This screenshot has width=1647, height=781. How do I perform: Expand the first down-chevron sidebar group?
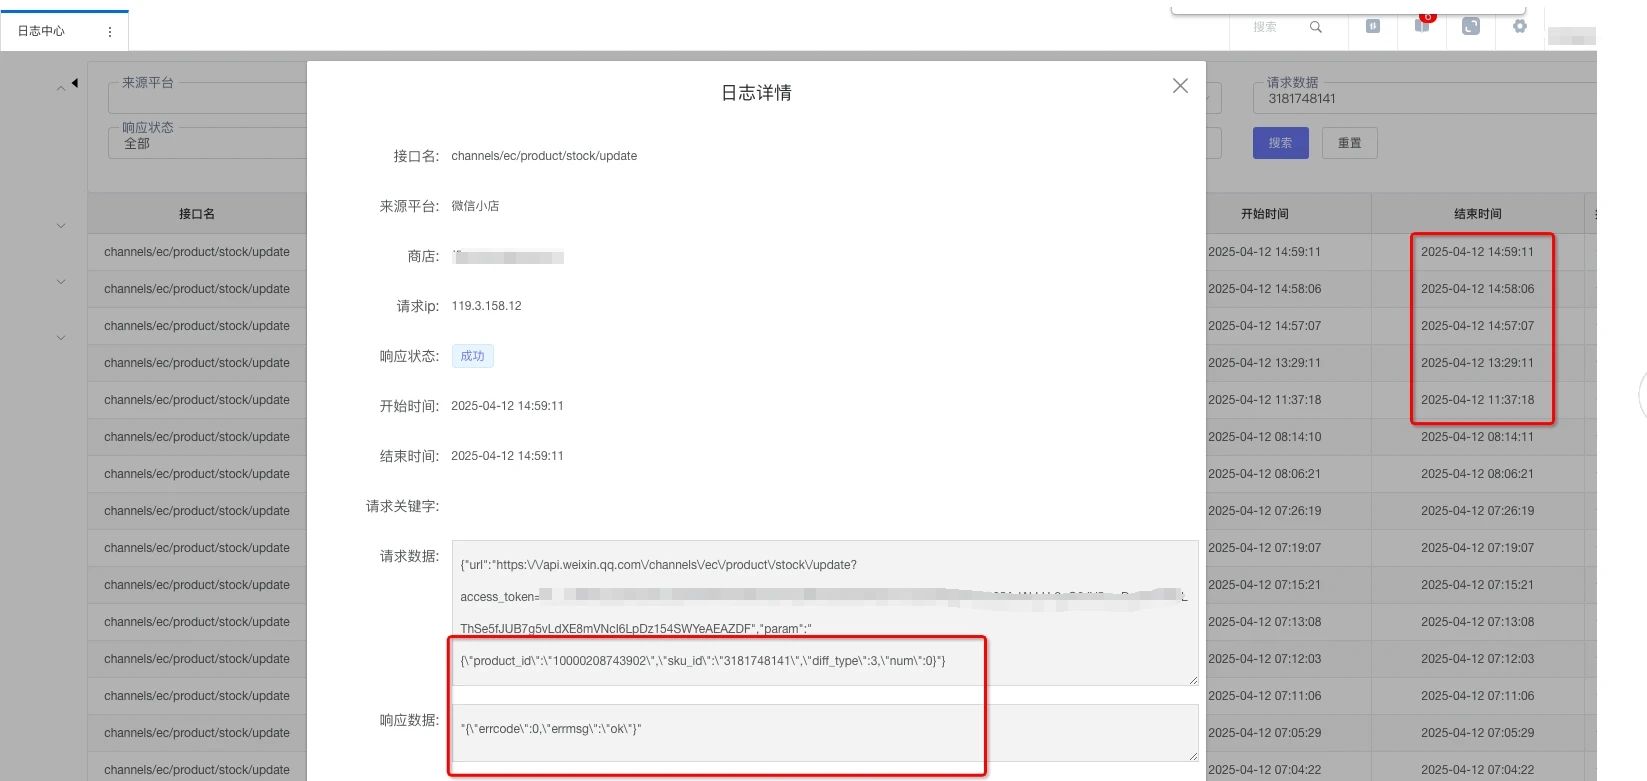click(61, 226)
